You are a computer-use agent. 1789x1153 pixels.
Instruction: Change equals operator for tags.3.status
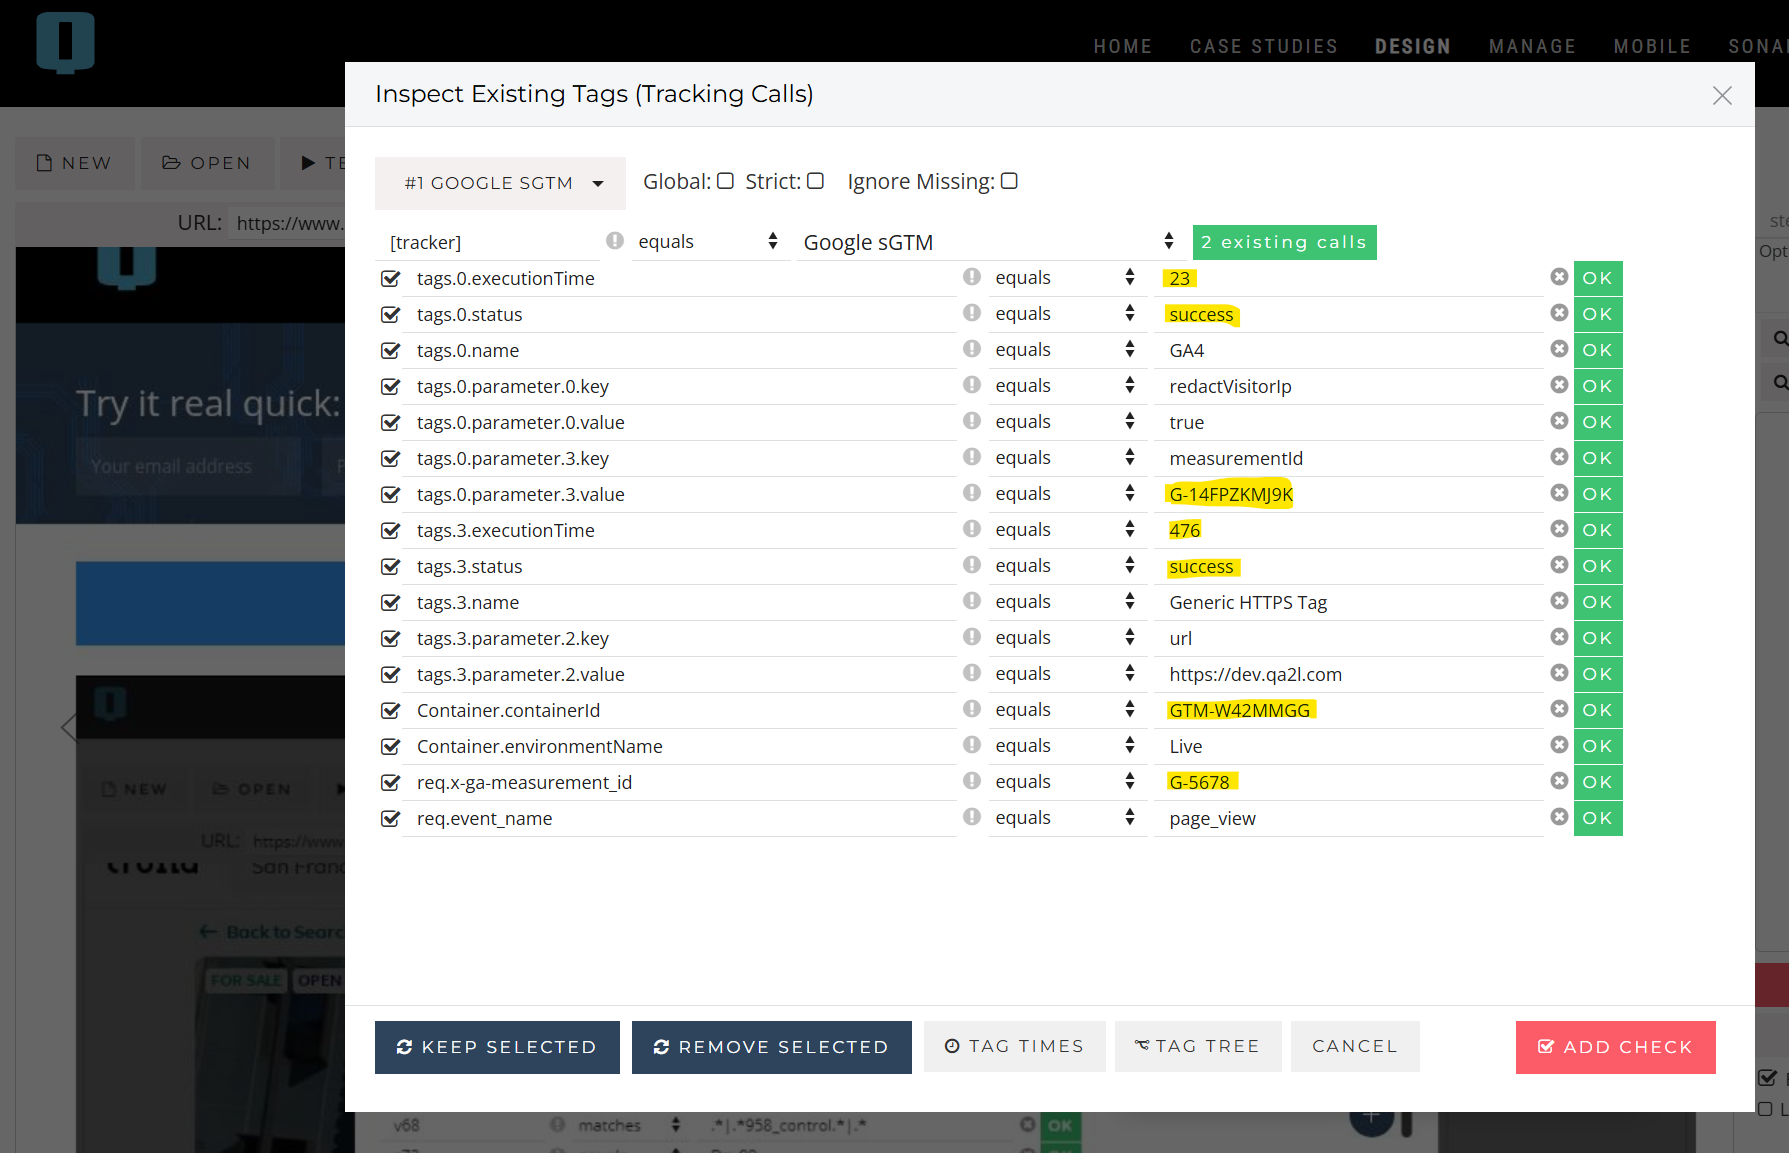coord(1063,566)
